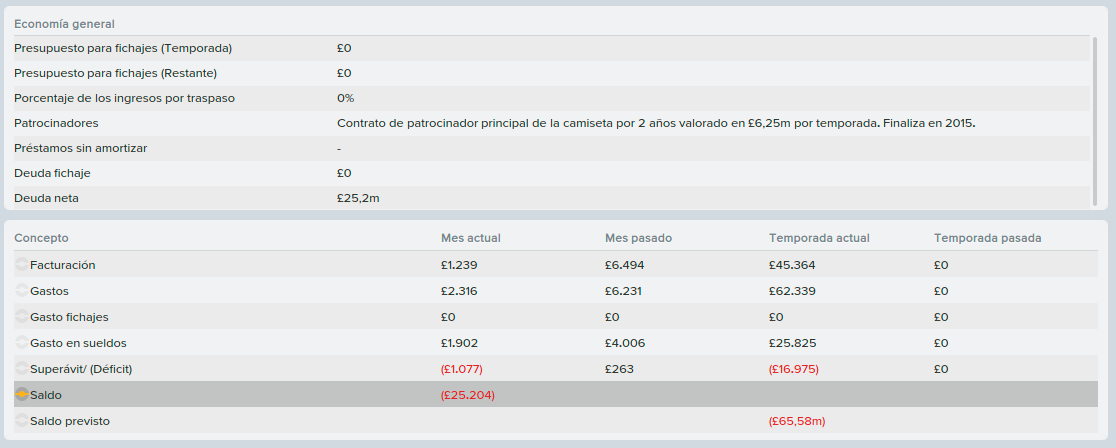Click the Economía general section heading
This screenshot has height=448, width=1116.
point(64,24)
